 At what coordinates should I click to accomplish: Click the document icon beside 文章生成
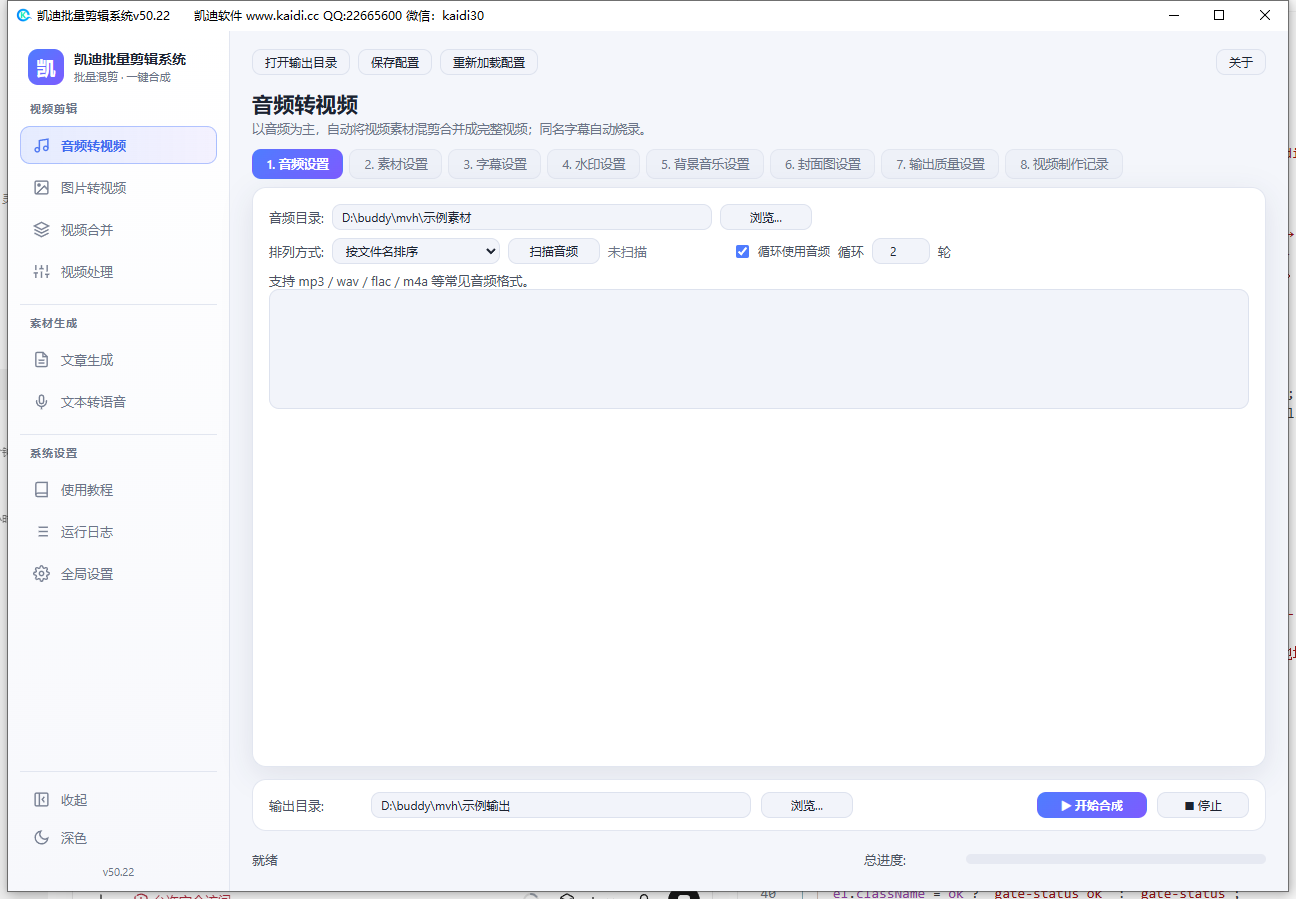[x=41, y=359]
